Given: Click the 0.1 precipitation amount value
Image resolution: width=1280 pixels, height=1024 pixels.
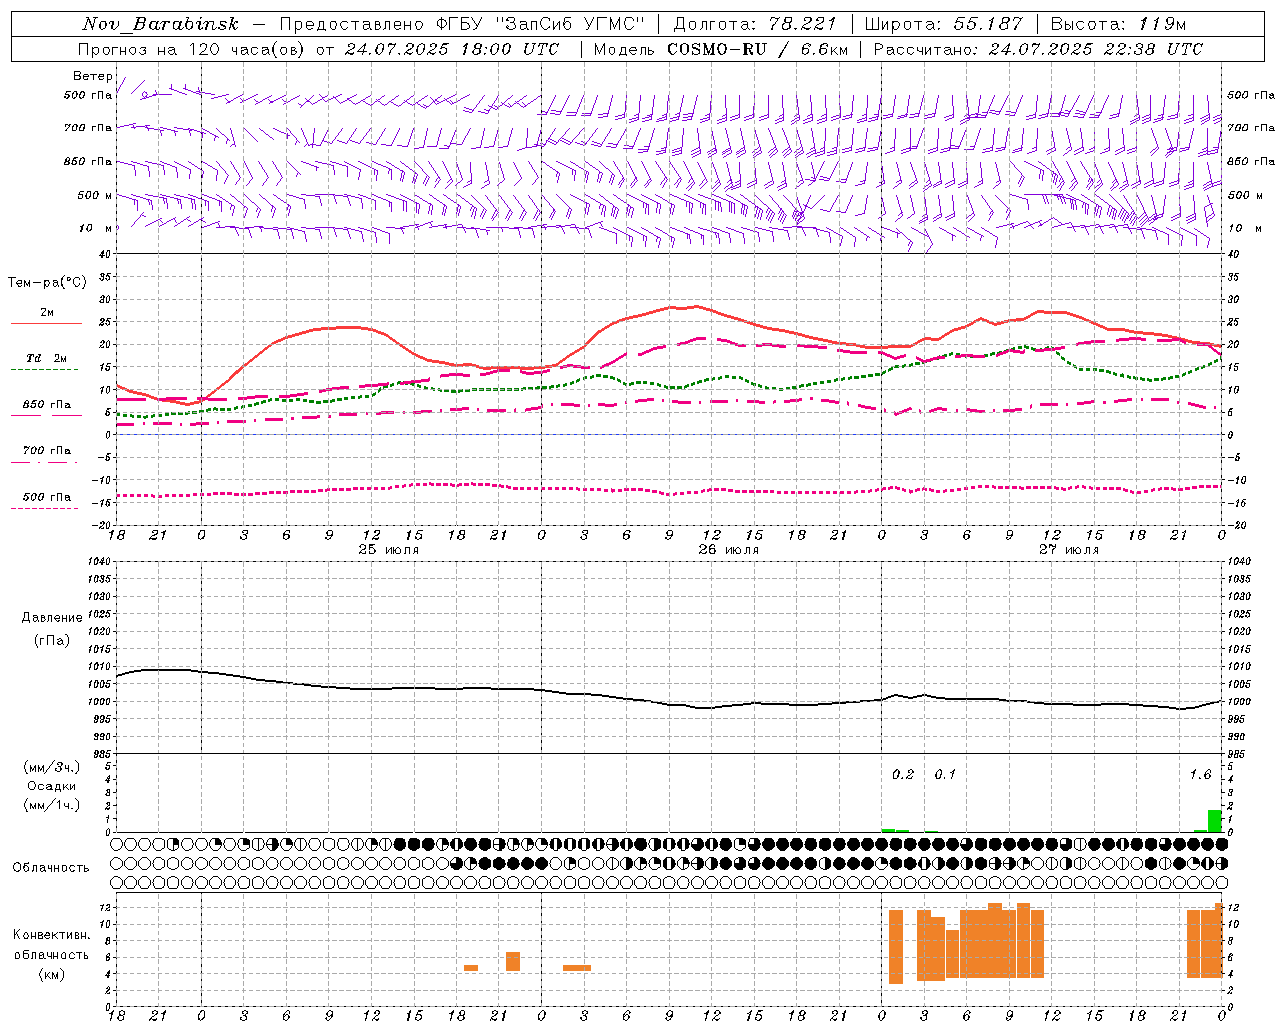Looking at the screenshot, I should 945,774.
